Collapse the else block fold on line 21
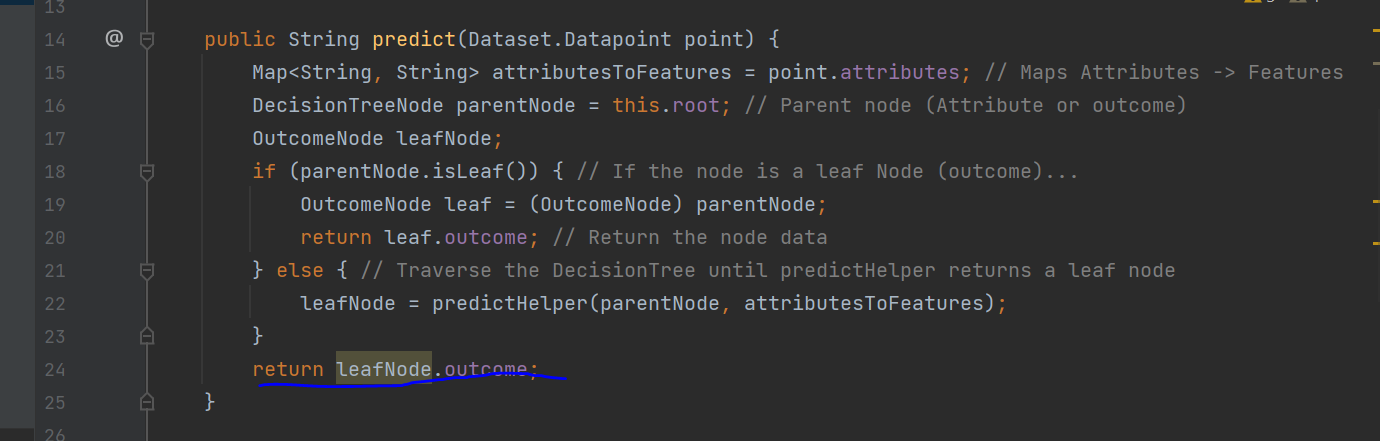The width and height of the screenshot is (1380, 441). coord(147,271)
